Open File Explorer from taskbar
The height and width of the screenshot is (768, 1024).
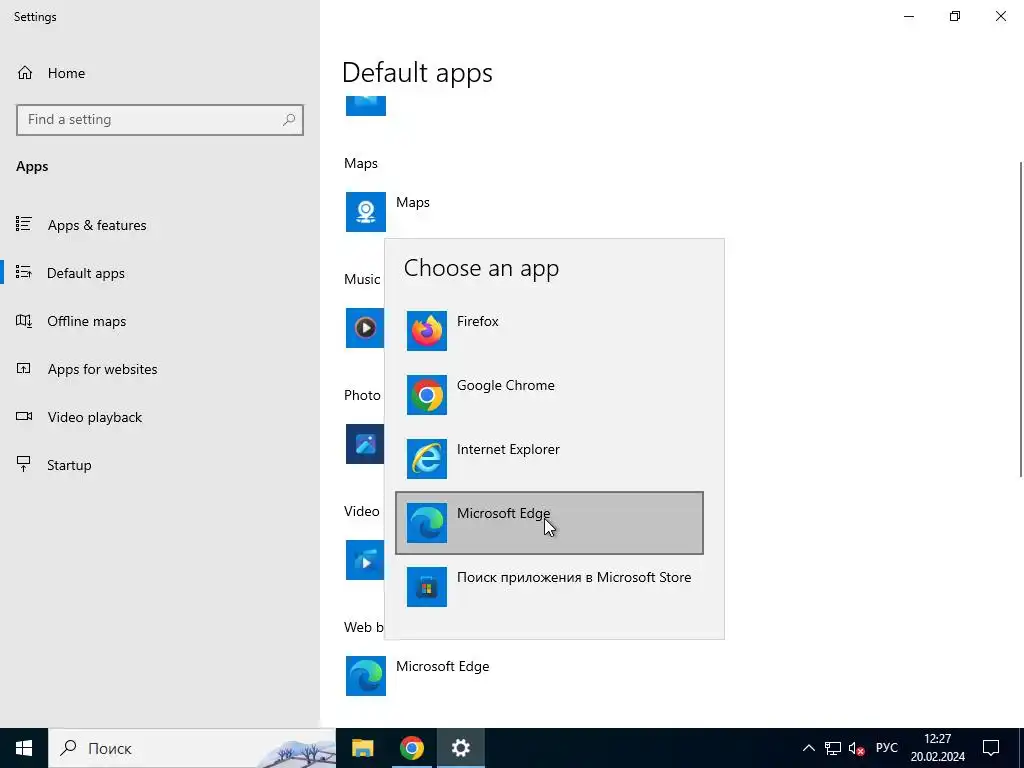click(x=362, y=748)
